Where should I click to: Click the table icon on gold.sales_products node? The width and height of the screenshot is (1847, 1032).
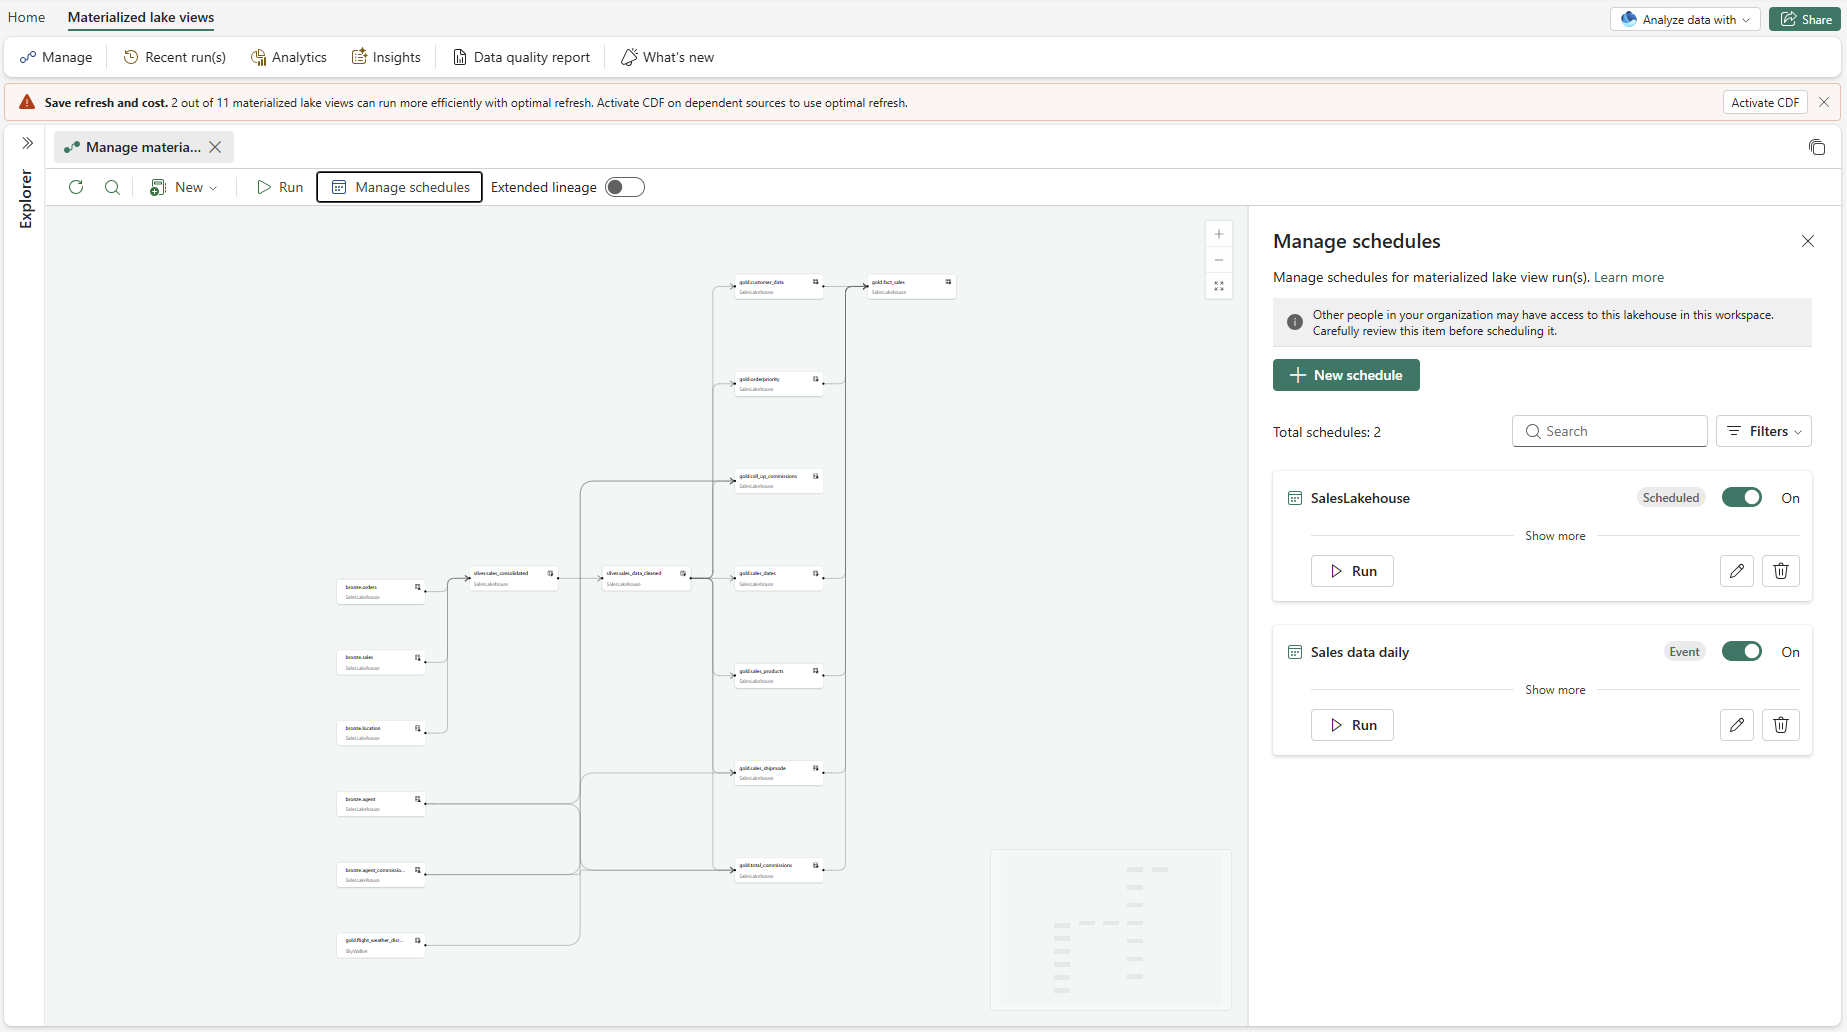coord(816,671)
